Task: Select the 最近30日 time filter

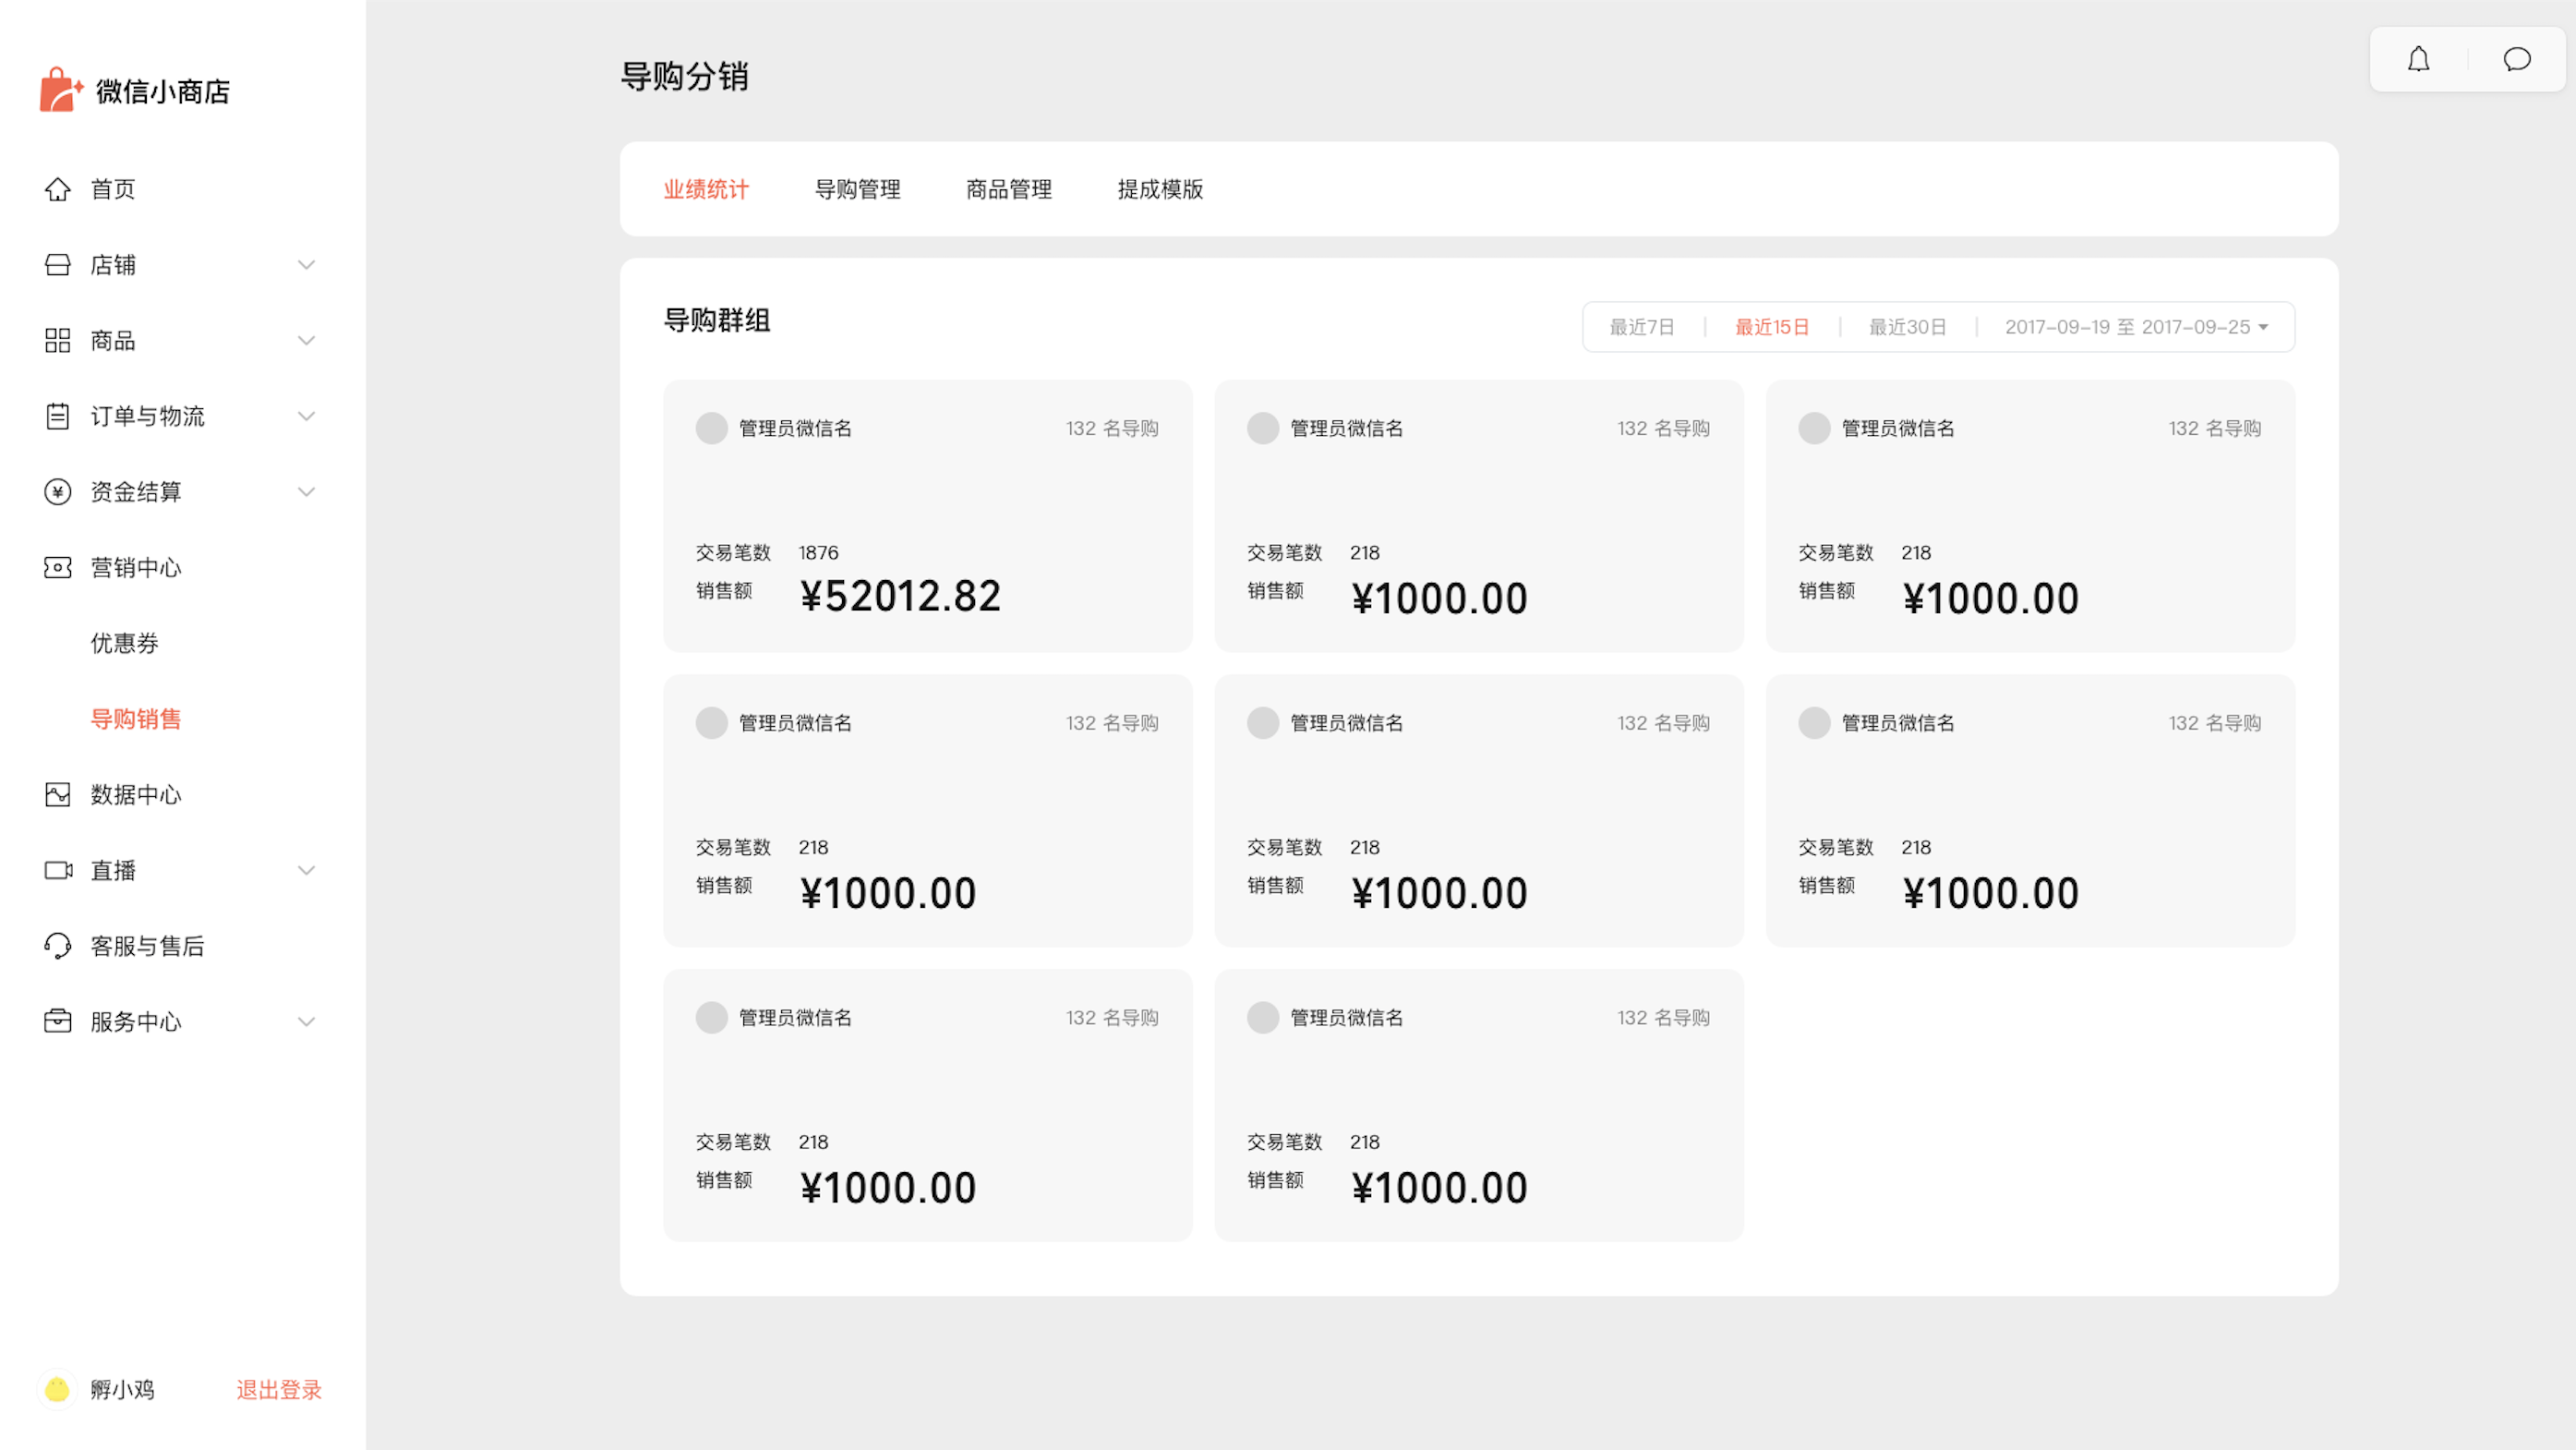Action: point(1907,327)
